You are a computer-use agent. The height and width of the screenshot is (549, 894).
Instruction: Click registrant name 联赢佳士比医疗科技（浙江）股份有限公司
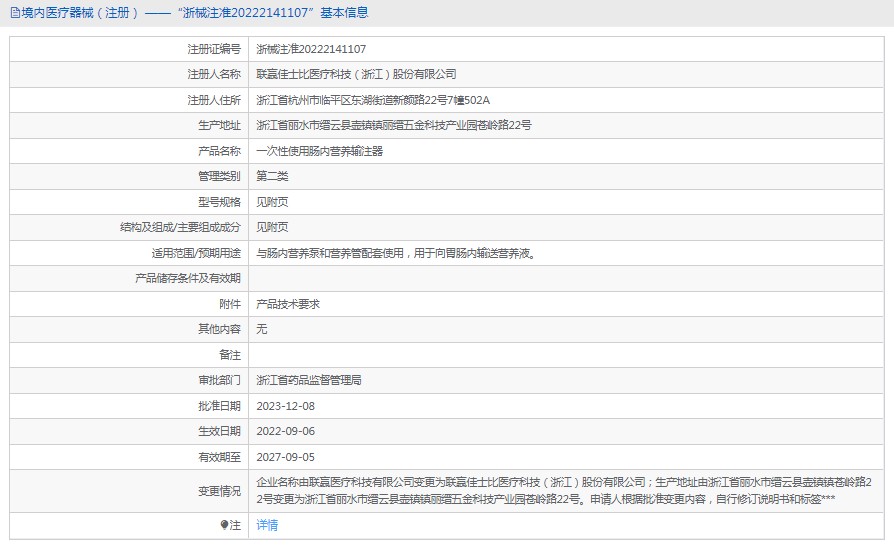[356, 74]
